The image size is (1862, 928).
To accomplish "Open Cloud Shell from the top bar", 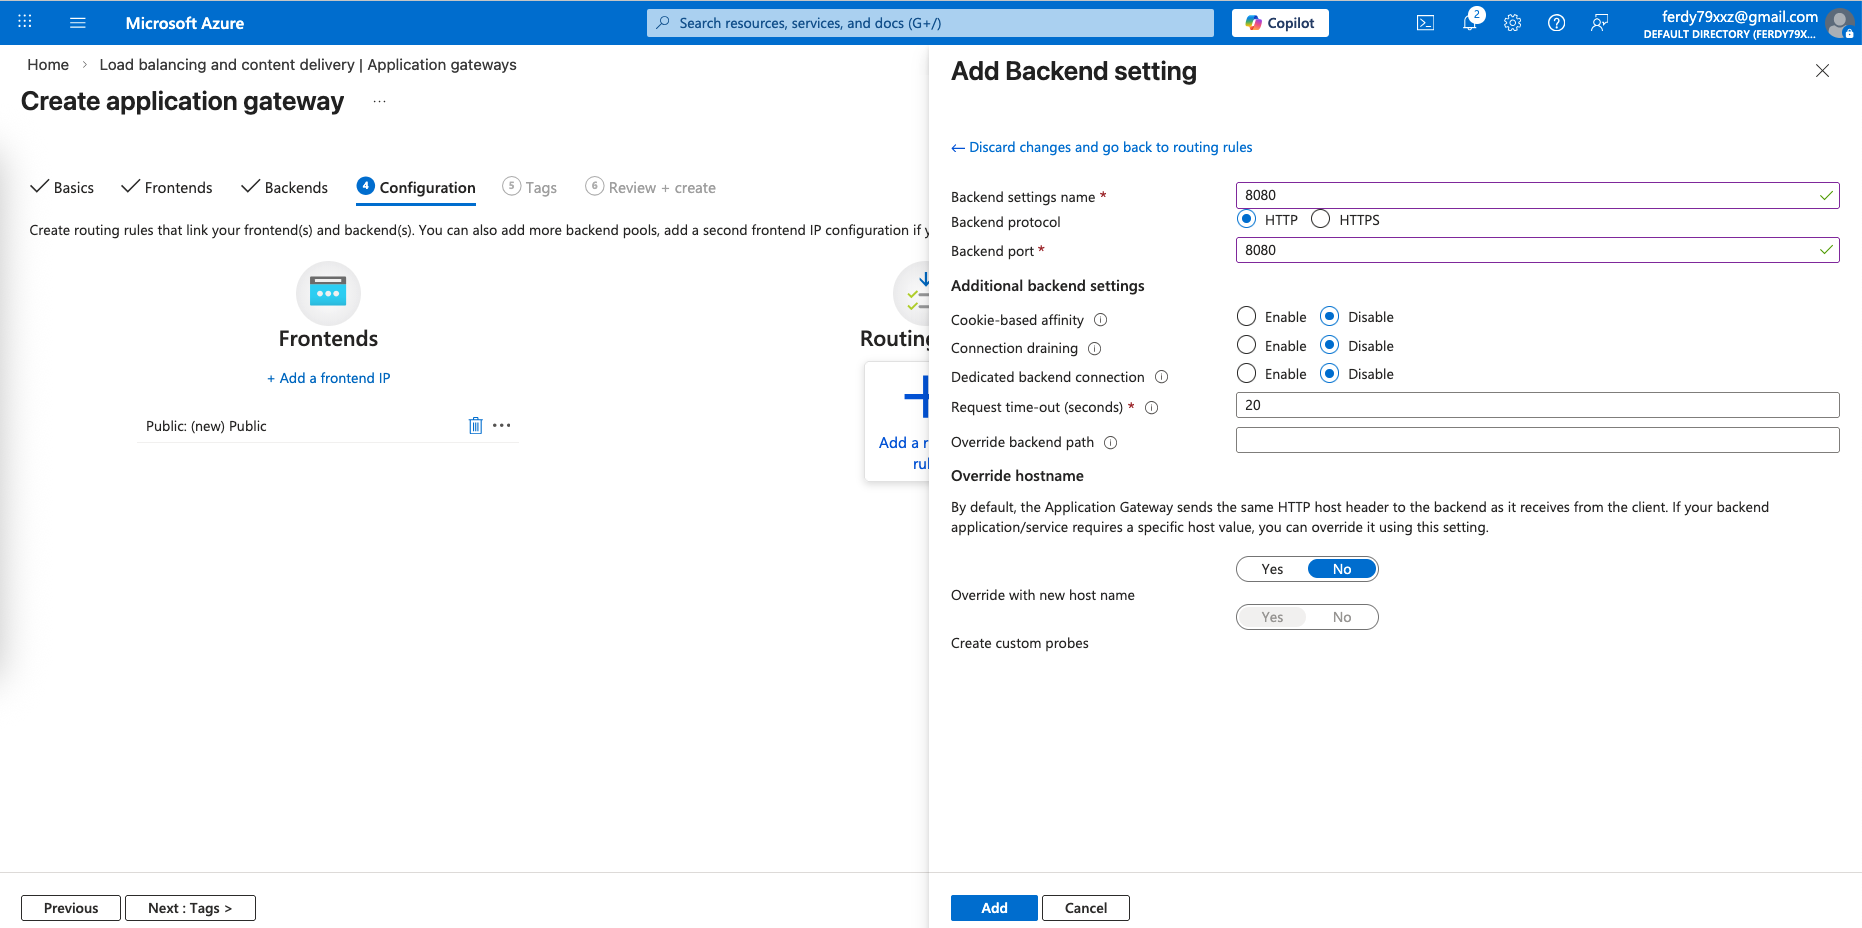I will pos(1425,23).
